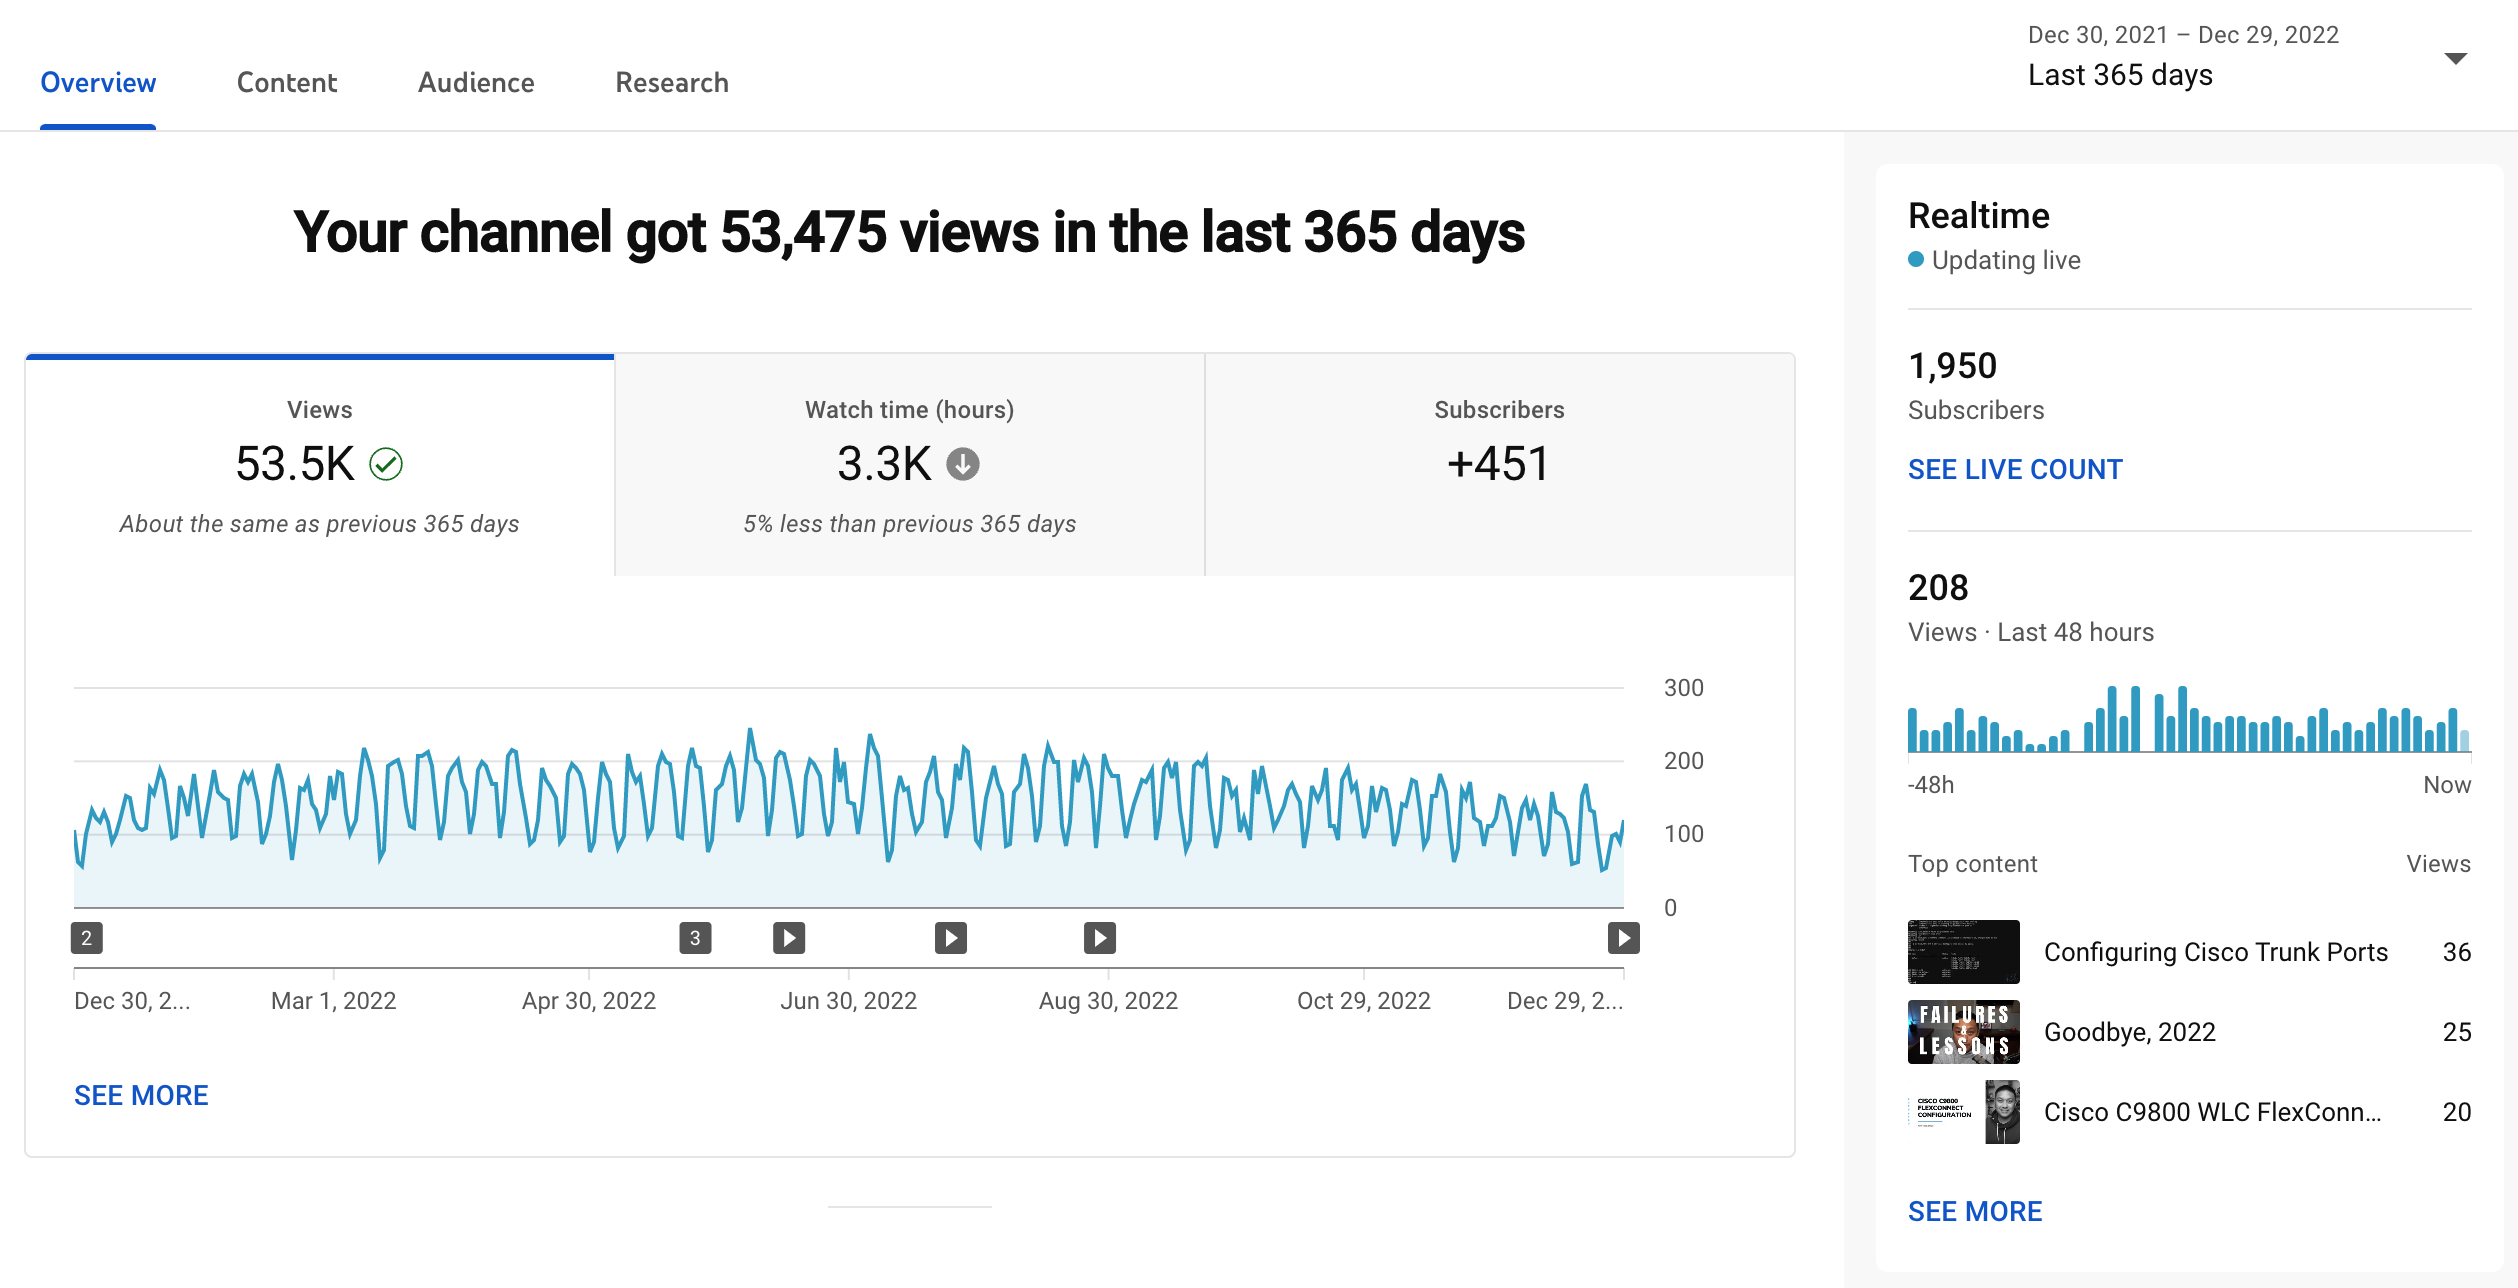Click video marker just before Jun 30, 2022
Viewport: 2518px width, 1288px height.
pyautogui.click(x=789, y=938)
